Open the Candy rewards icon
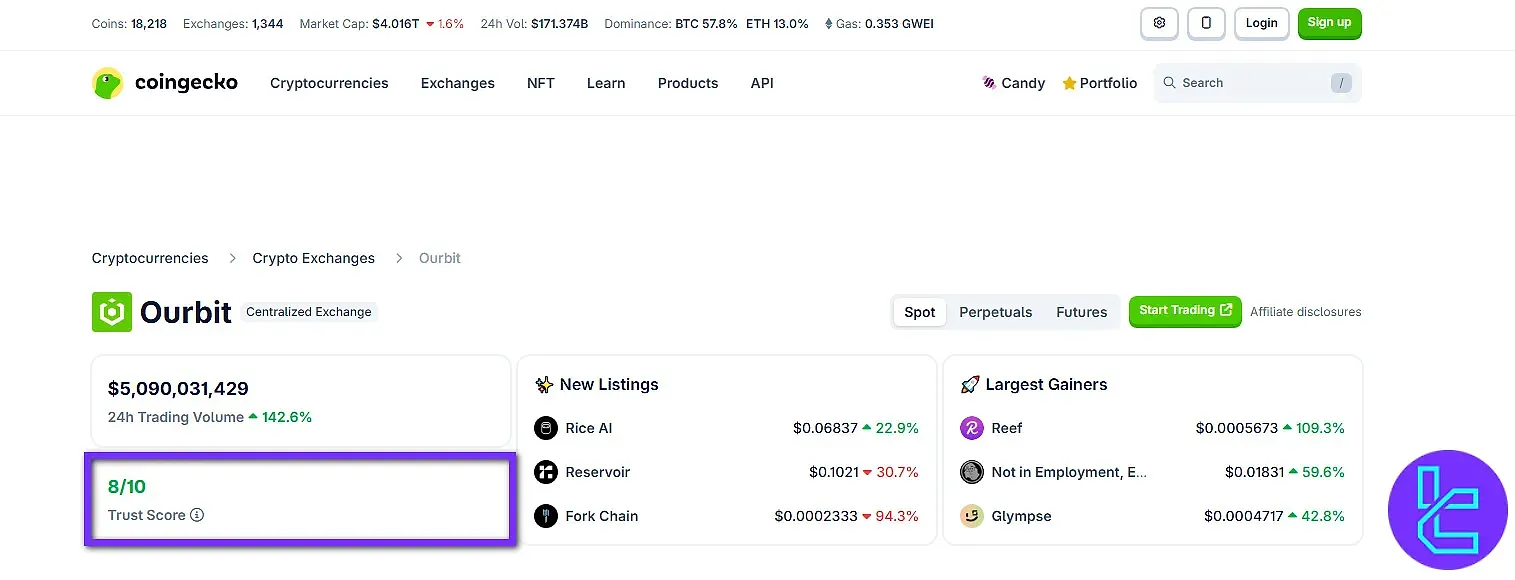This screenshot has height=580, width=1515. click(989, 83)
